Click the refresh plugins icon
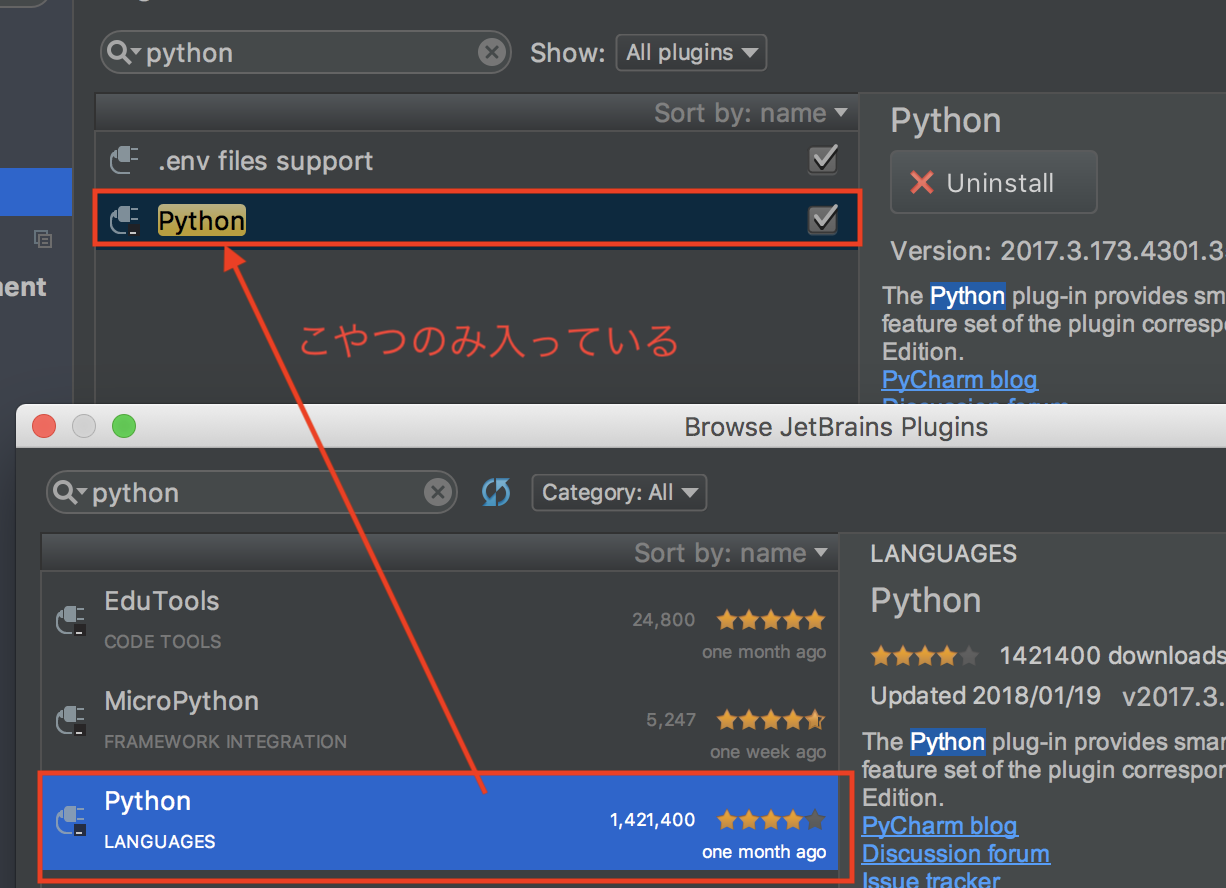This screenshot has height=888, width=1226. pyautogui.click(x=495, y=492)
